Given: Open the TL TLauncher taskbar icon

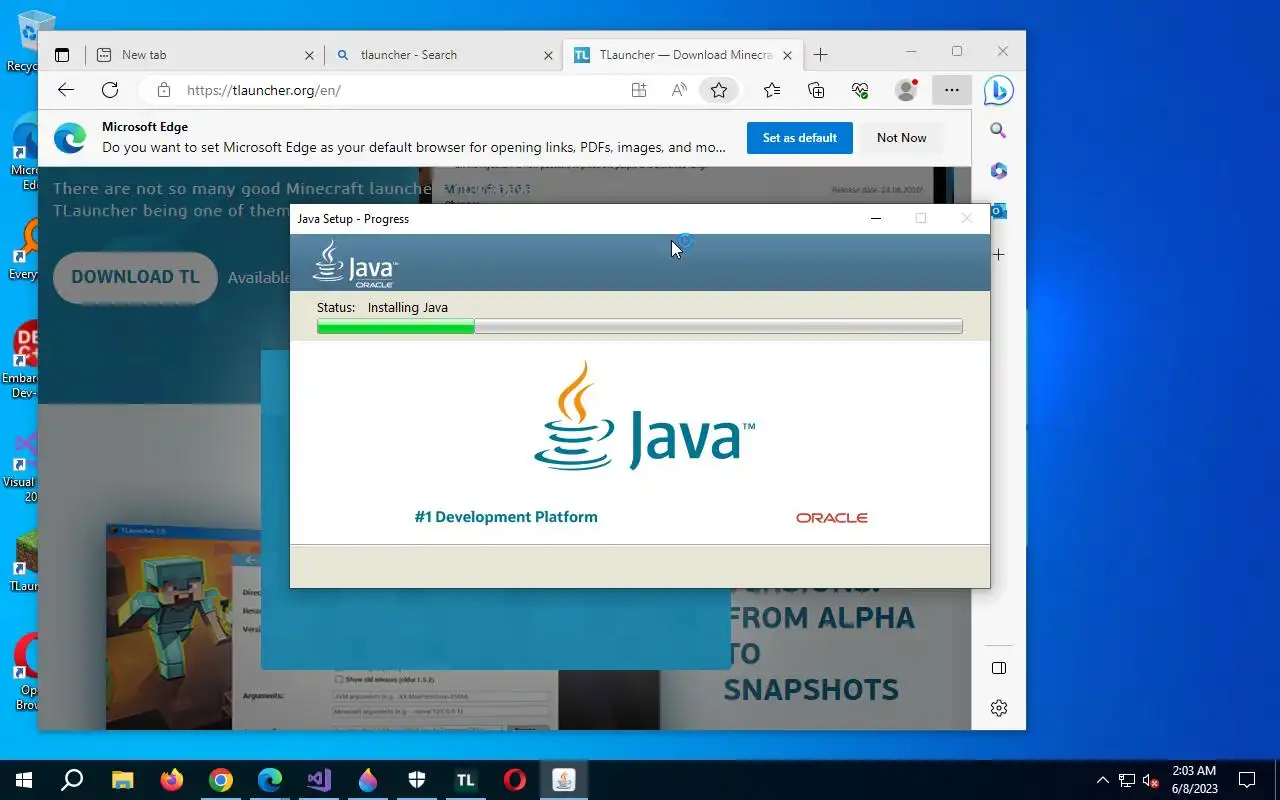Looking at the screenshot, I should (x=466, y=780).
